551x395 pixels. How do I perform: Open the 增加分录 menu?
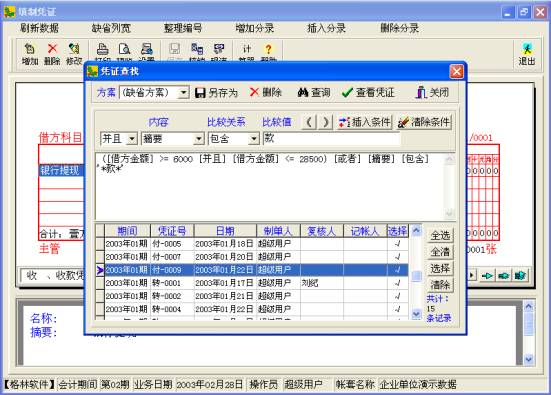[x=255, y=28]
